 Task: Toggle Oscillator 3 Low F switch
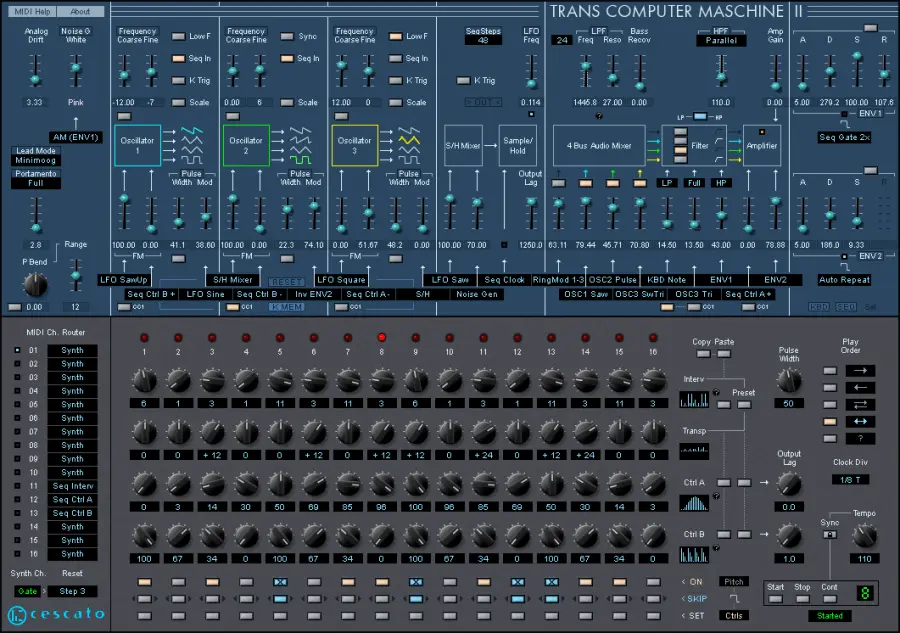click(395, 36)
